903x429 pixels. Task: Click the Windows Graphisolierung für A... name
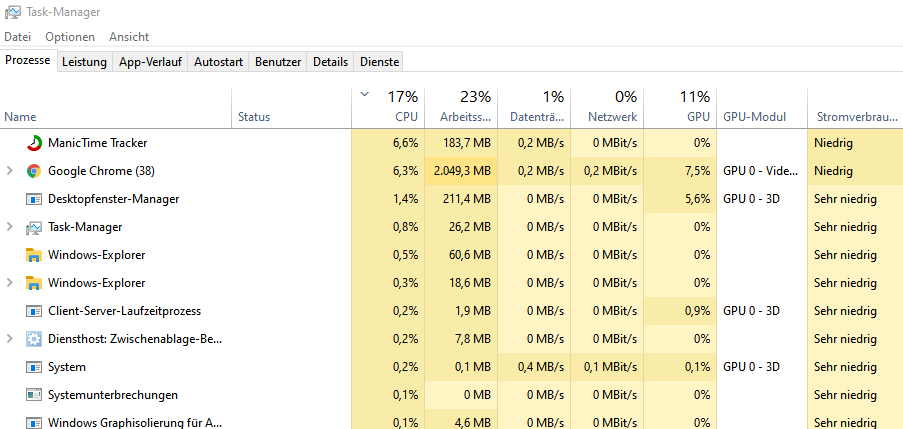(x=135, y=423)
